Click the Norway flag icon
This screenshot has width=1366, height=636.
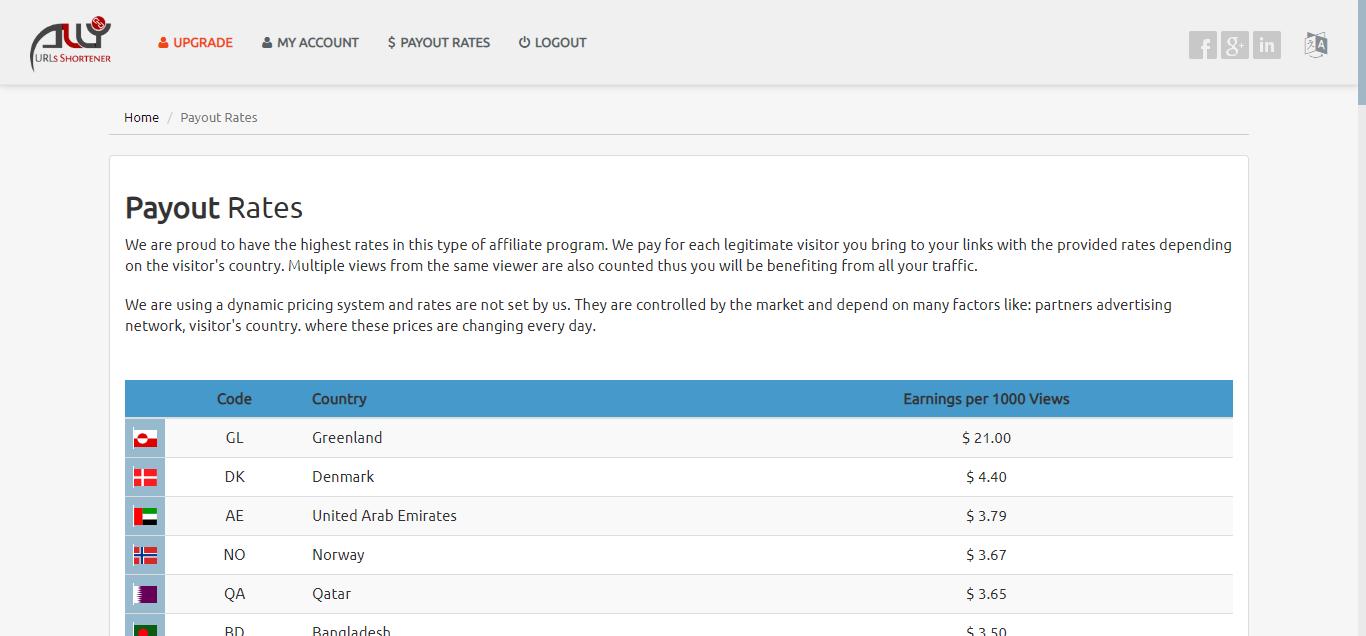(x=145, y=555)
